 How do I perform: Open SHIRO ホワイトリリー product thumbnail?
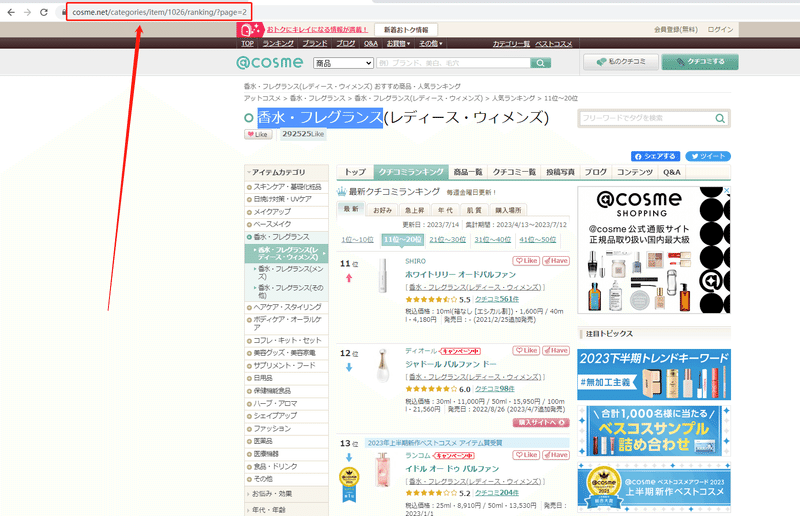point(383,276)
